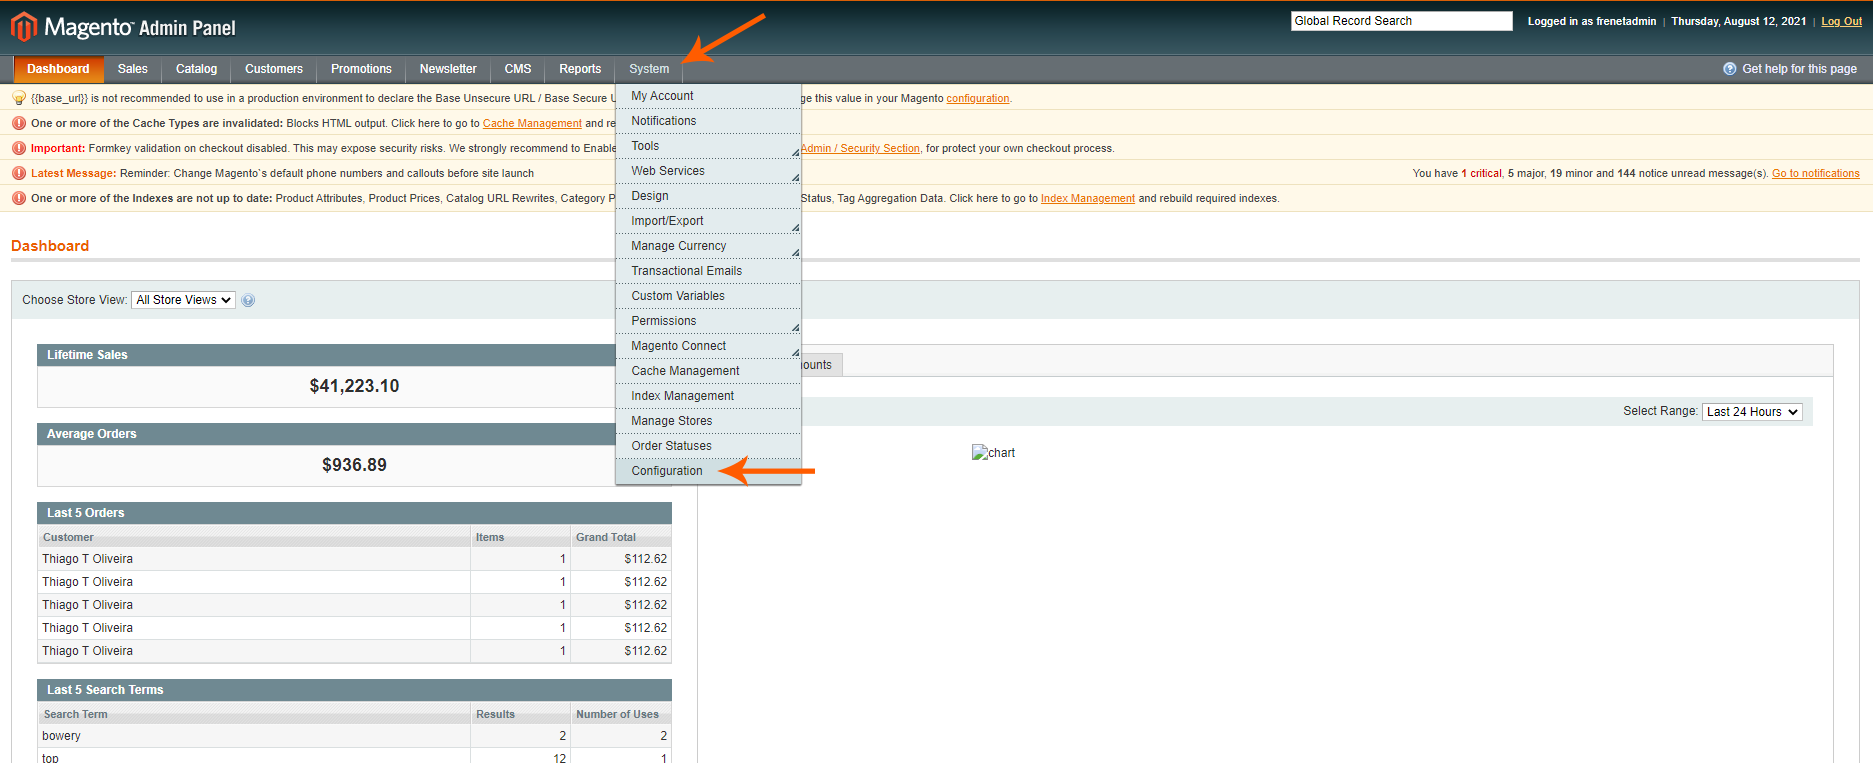
Task: Click the Results column header
Action: pos(520,714)
